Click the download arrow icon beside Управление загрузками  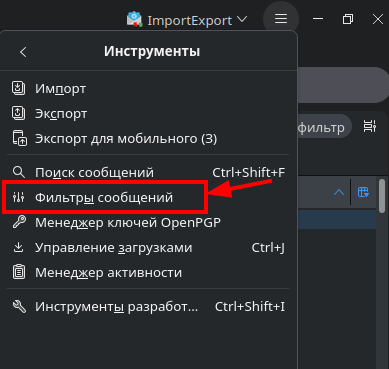18,248
